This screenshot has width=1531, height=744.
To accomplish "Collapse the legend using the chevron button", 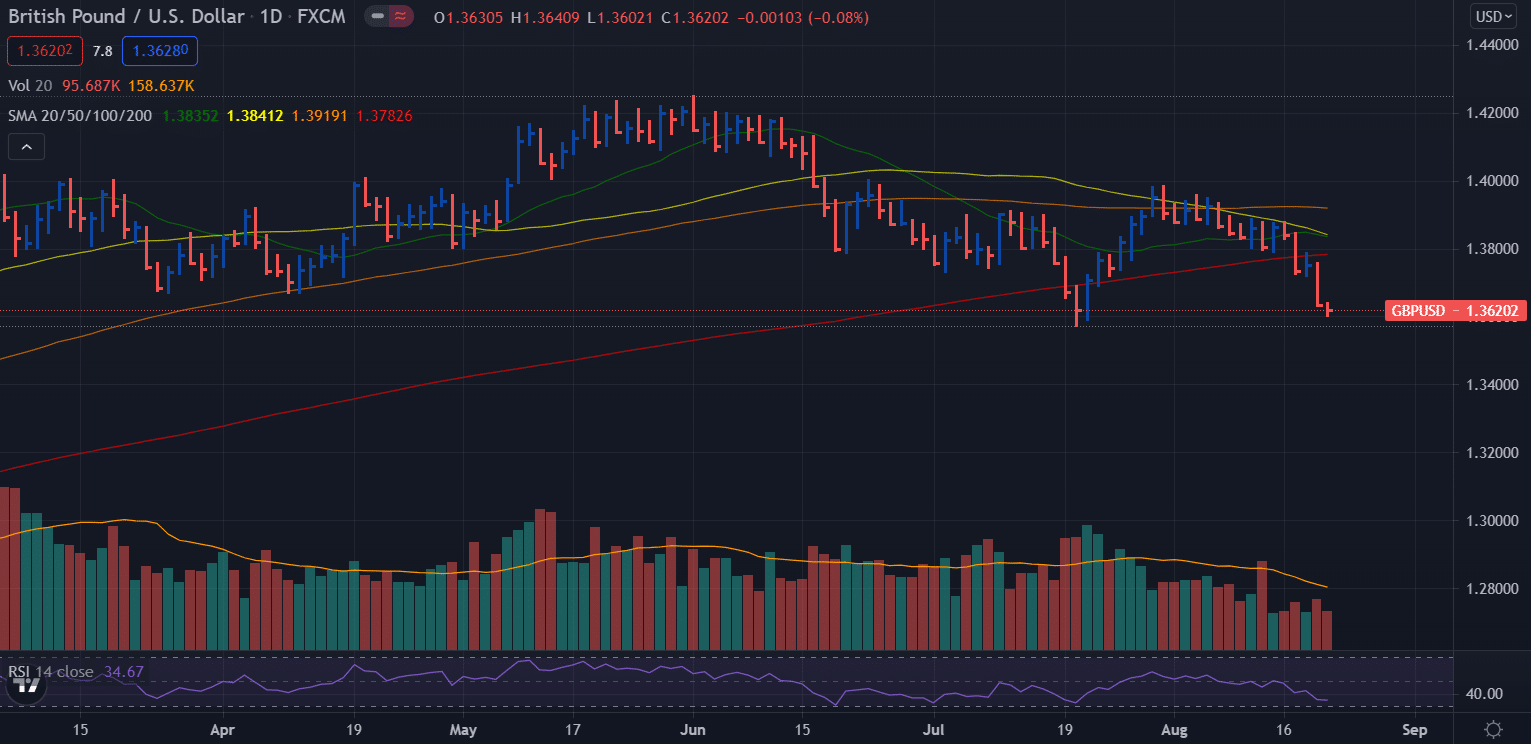I will [x=26, y=146].
